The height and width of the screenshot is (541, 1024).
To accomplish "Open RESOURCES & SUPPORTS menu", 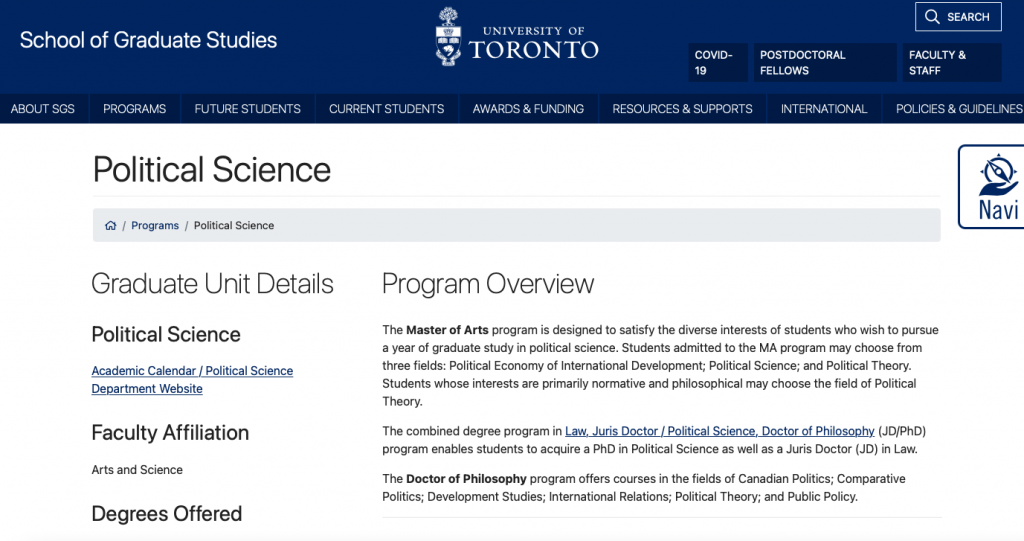I will (x=682, y=109).
